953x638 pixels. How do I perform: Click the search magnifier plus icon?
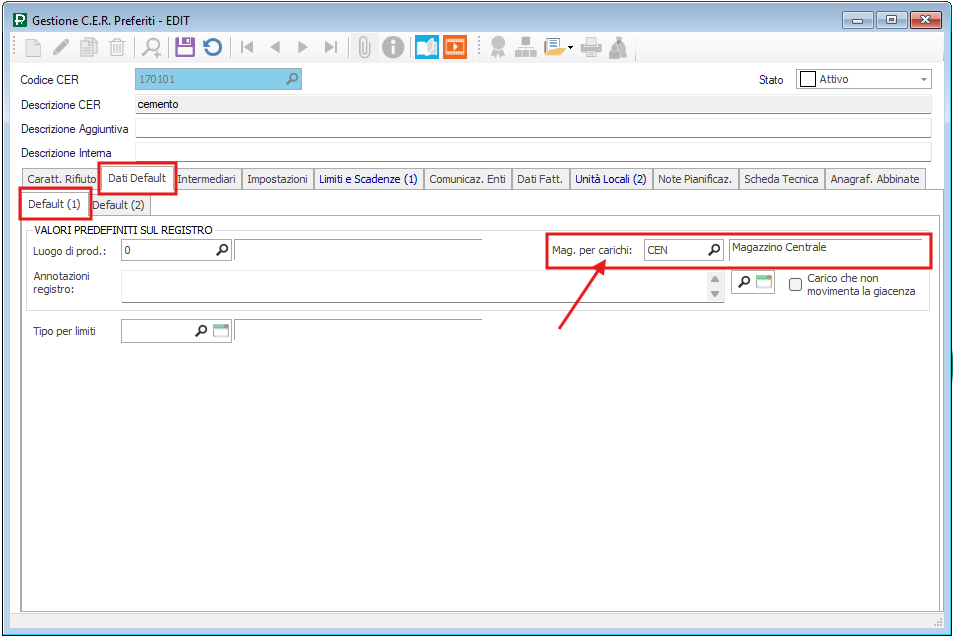[152, 47]
